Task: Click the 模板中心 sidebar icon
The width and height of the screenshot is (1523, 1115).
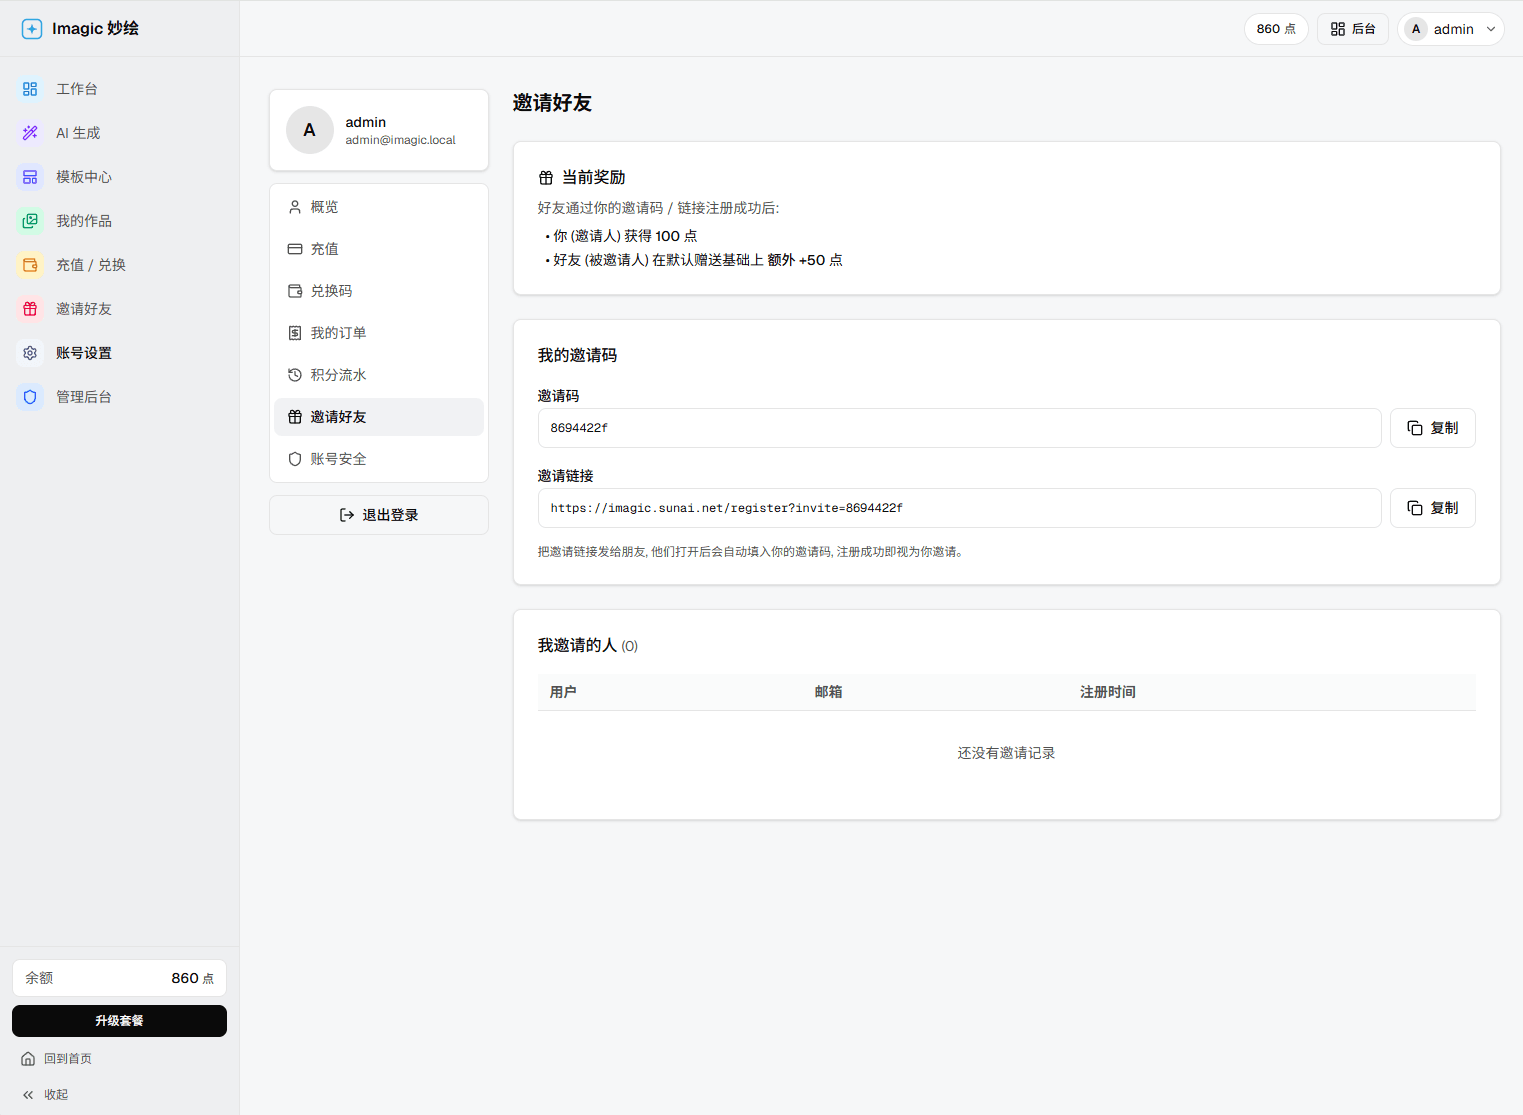Action: [x=30, y=177]
